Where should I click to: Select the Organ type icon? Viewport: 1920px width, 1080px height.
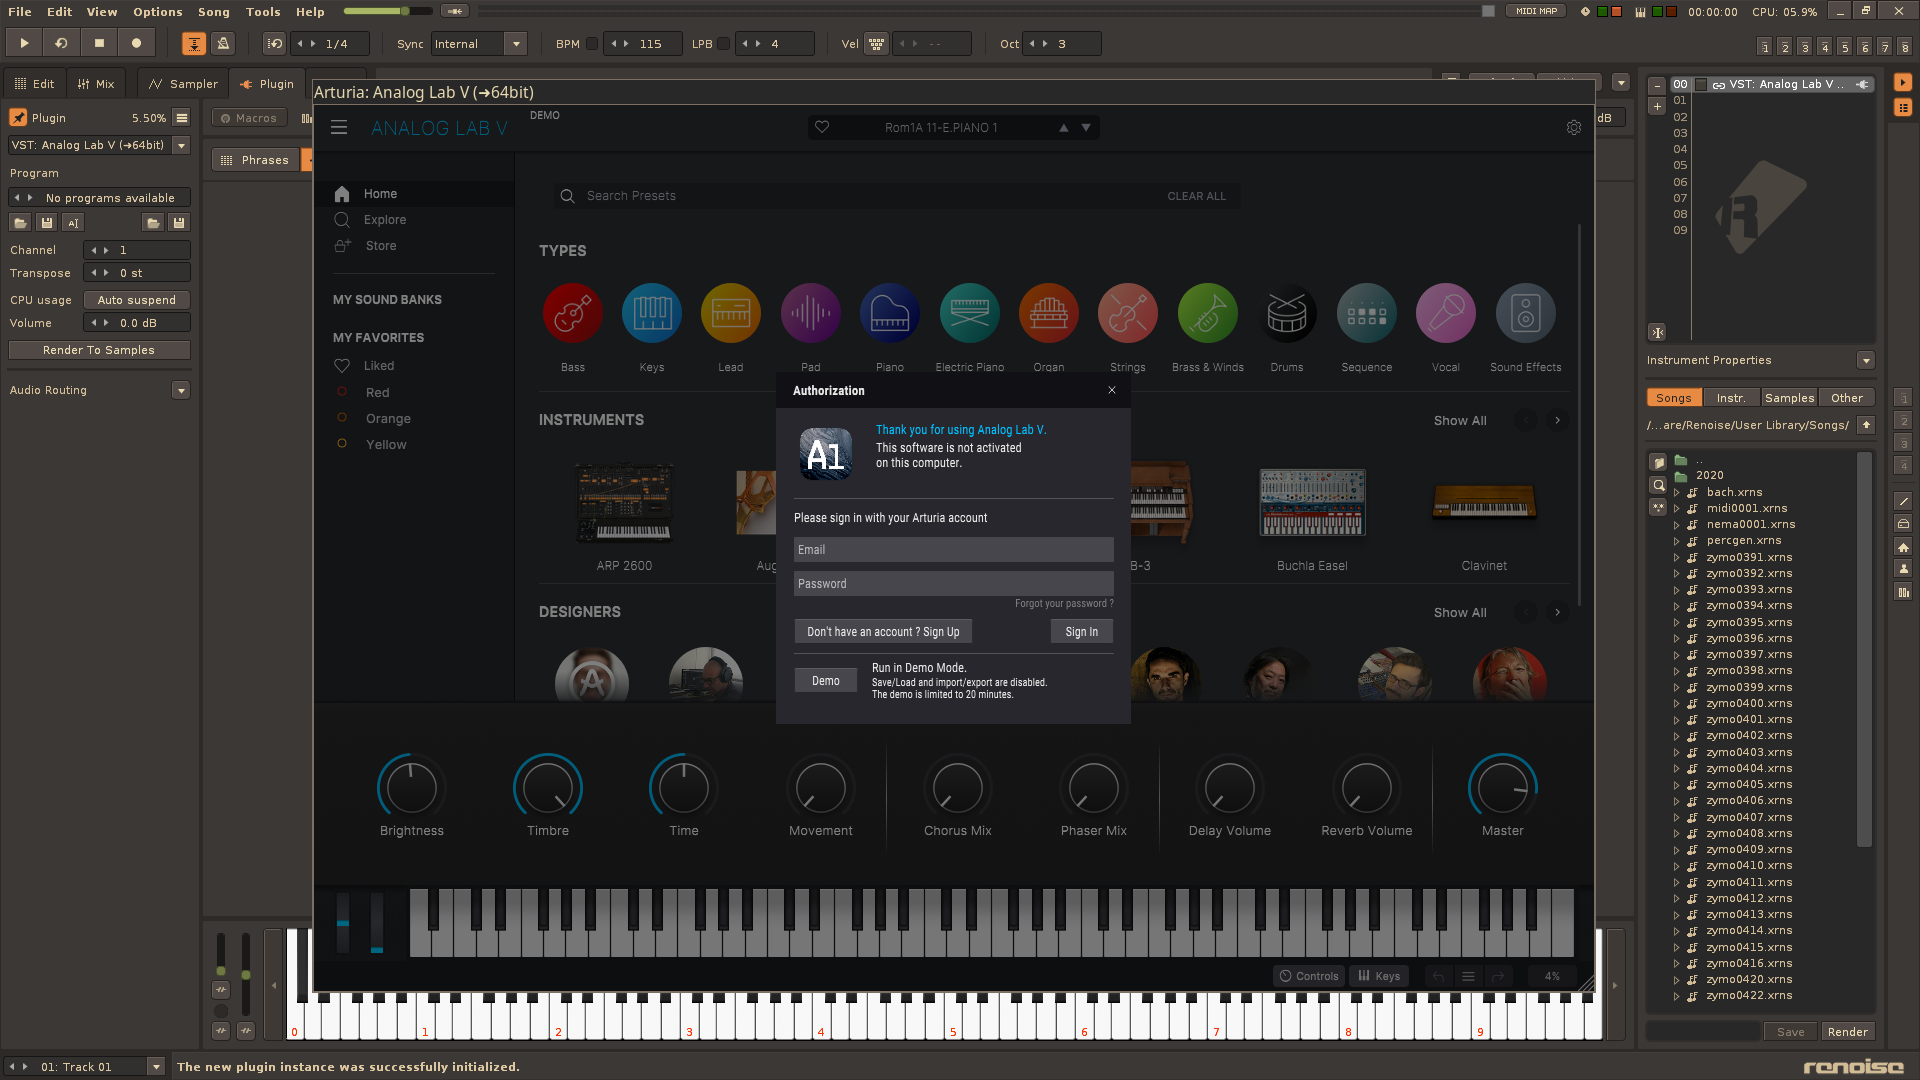click(x=1048, y=314)
